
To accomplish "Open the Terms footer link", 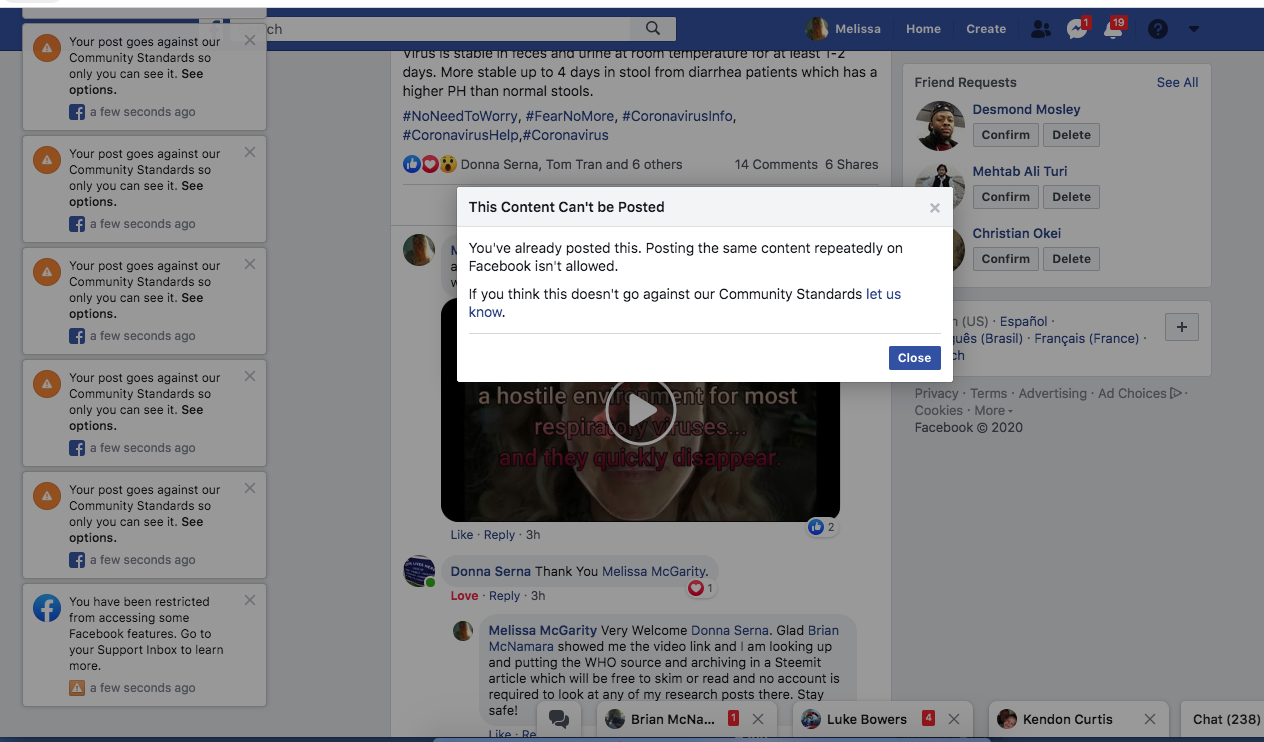I will click(989, 393).
